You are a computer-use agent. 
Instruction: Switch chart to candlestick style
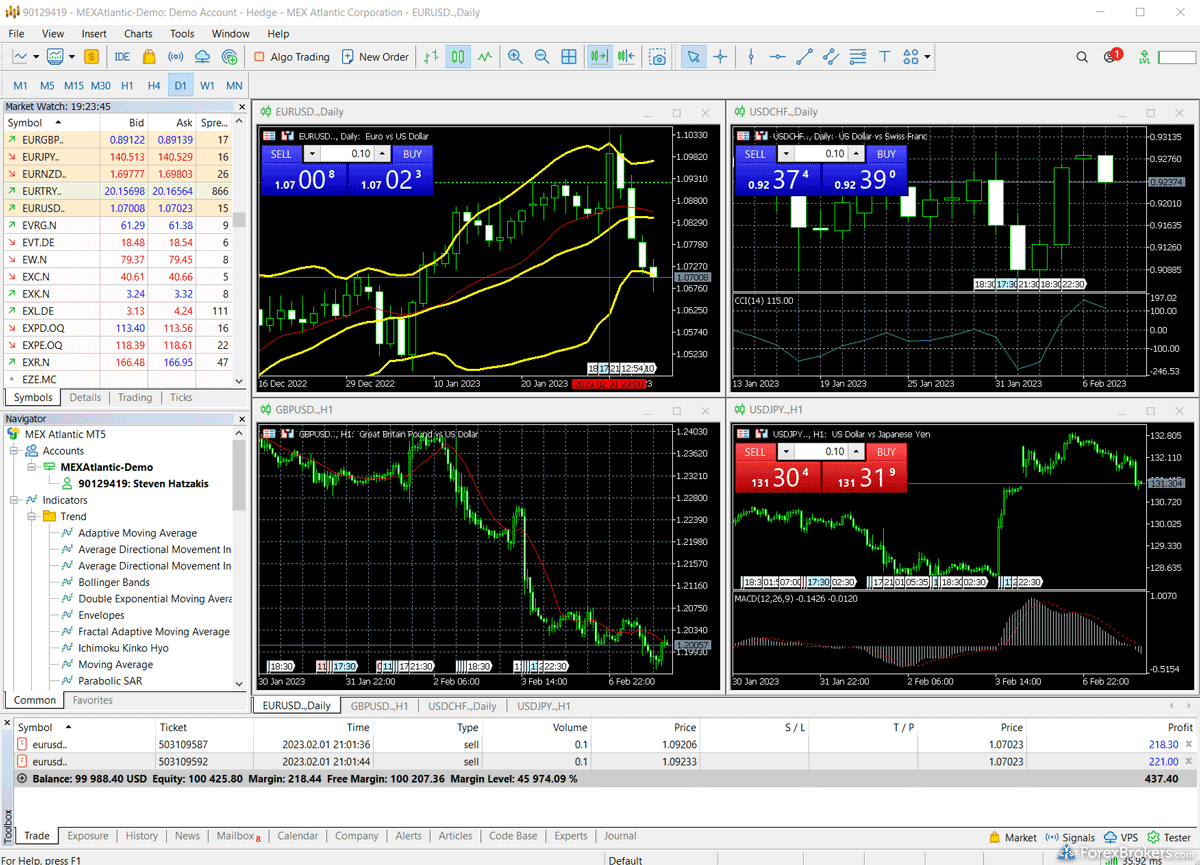[458, 57]
